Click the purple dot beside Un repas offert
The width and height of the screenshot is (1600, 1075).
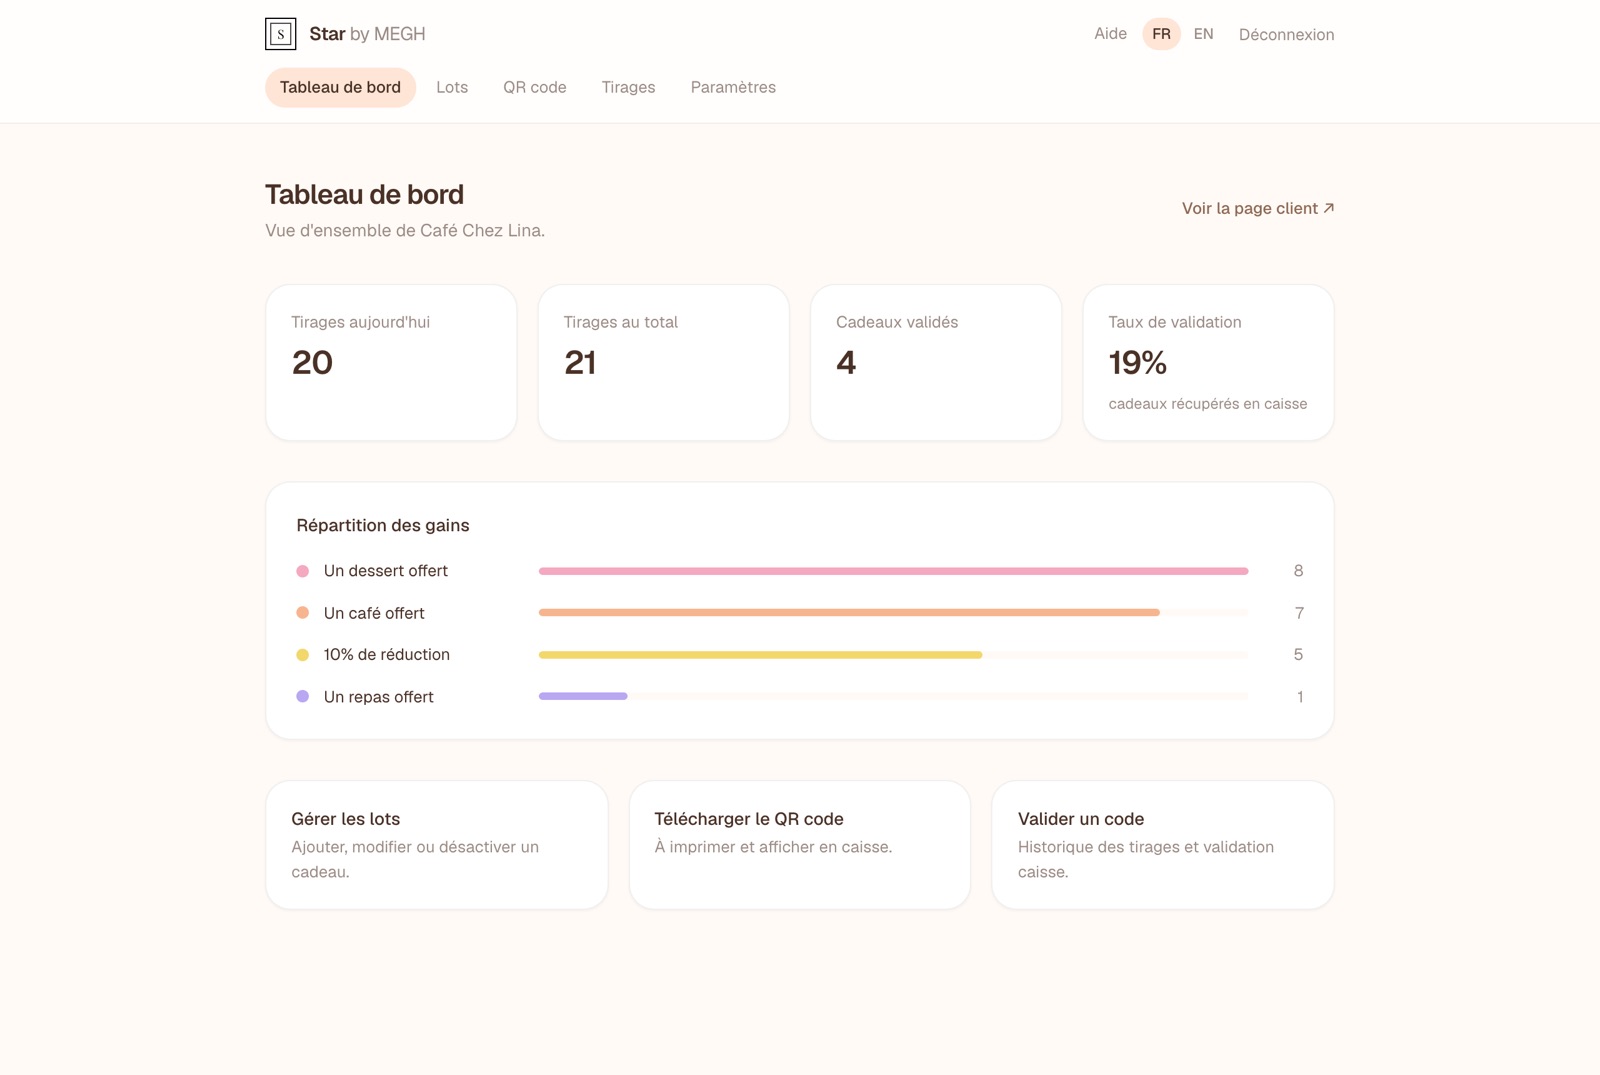pos(303,697)
